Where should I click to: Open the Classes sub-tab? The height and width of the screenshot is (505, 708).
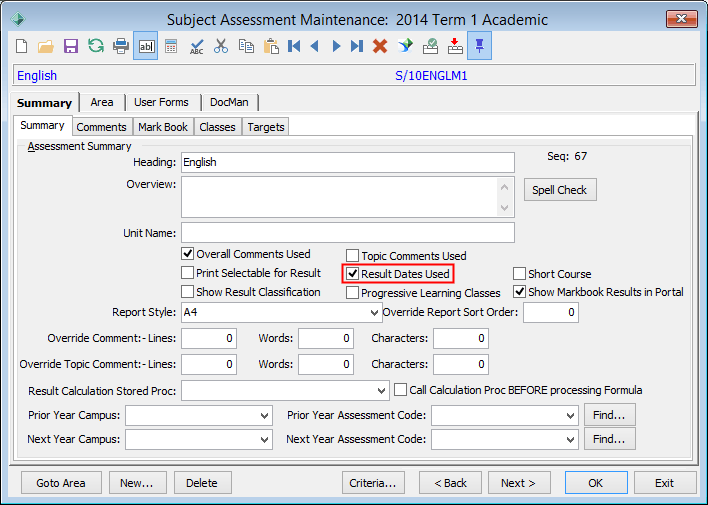[217, 127]
